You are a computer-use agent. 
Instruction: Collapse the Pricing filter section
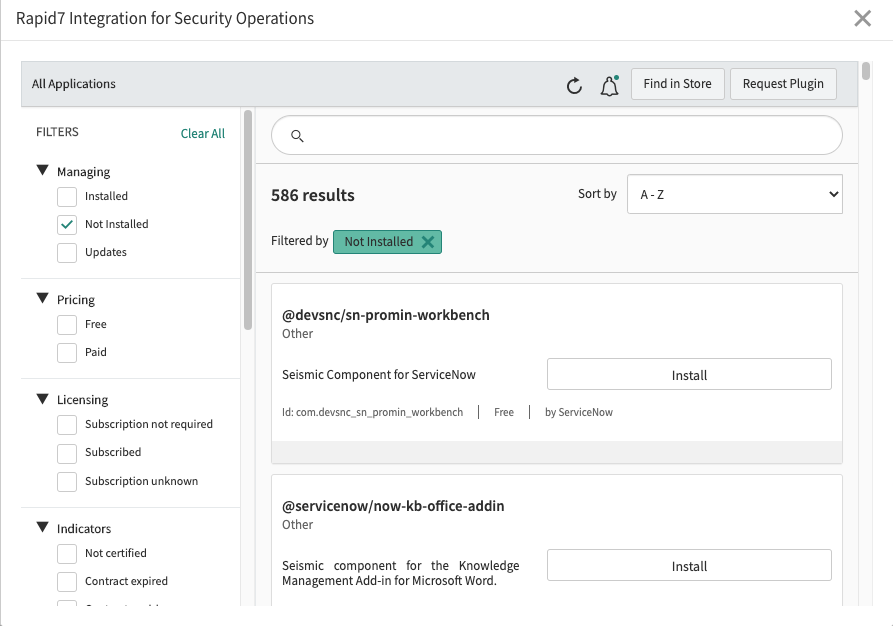(x=43, y=298)
